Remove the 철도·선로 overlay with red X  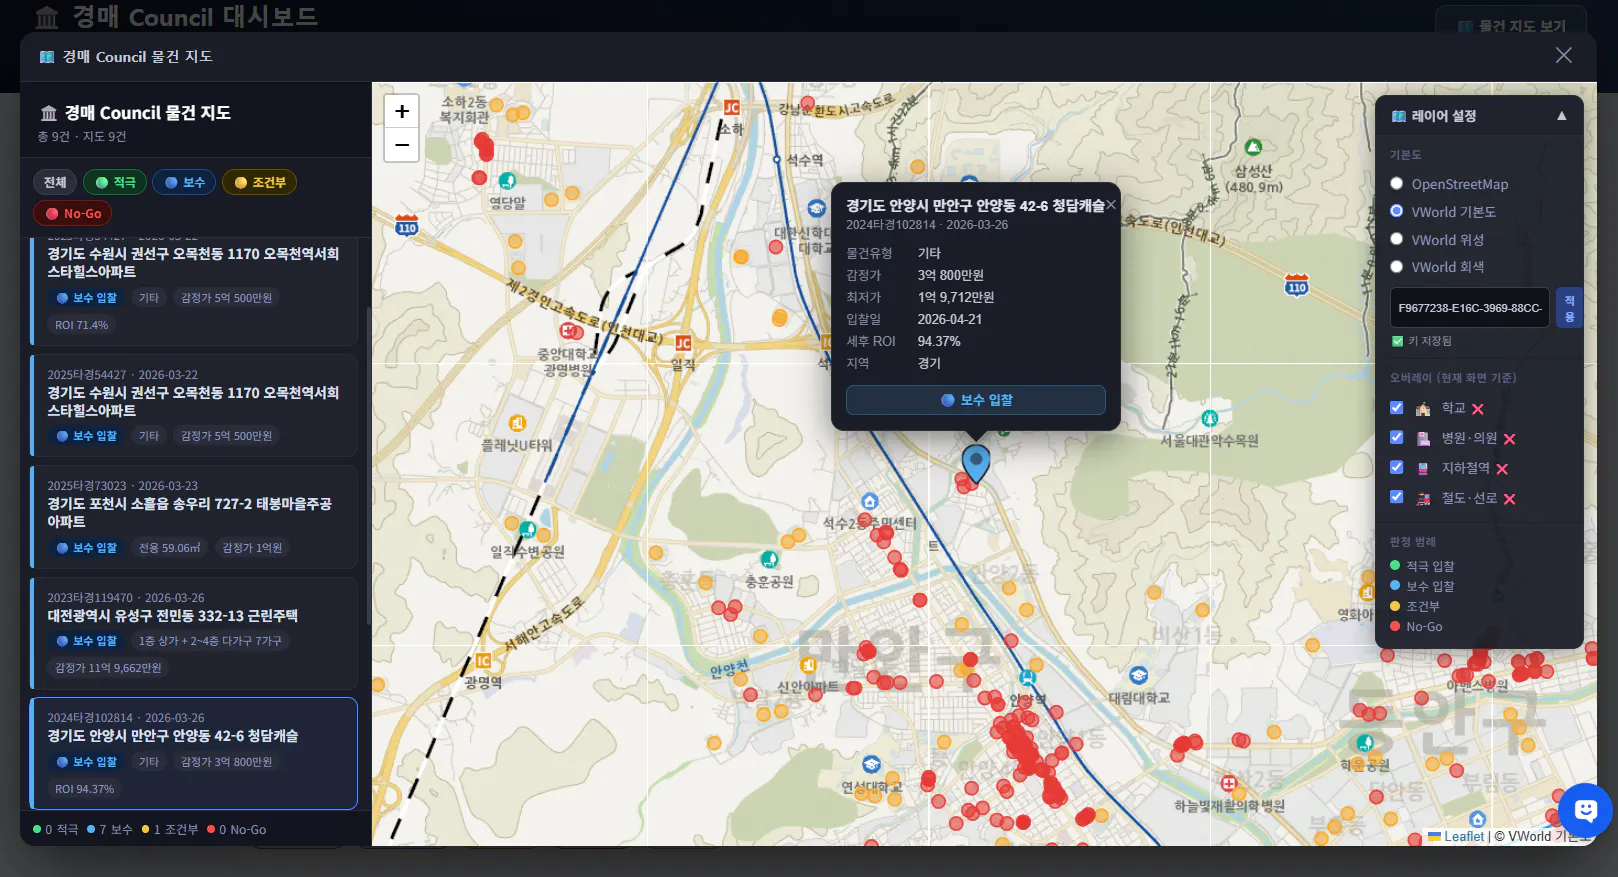(x=1510, y=499)
